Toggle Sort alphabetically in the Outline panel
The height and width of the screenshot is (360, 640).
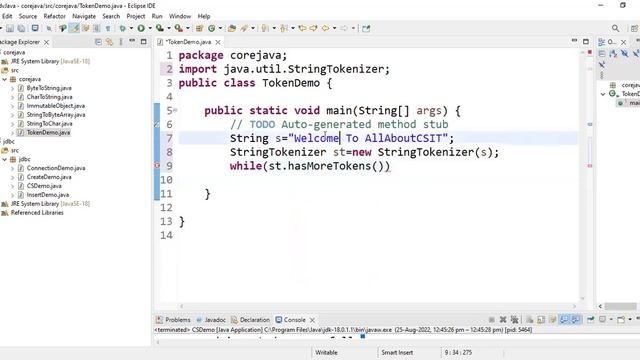pos(613,53)
